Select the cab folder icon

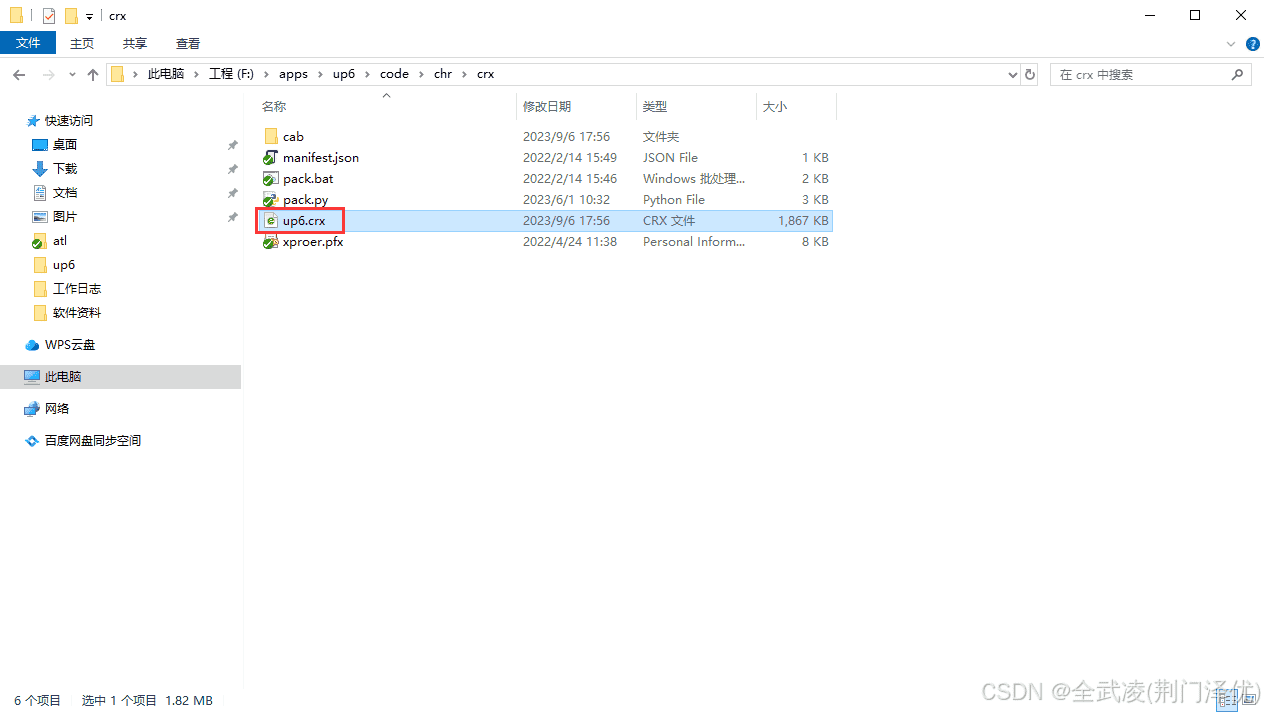270,137
